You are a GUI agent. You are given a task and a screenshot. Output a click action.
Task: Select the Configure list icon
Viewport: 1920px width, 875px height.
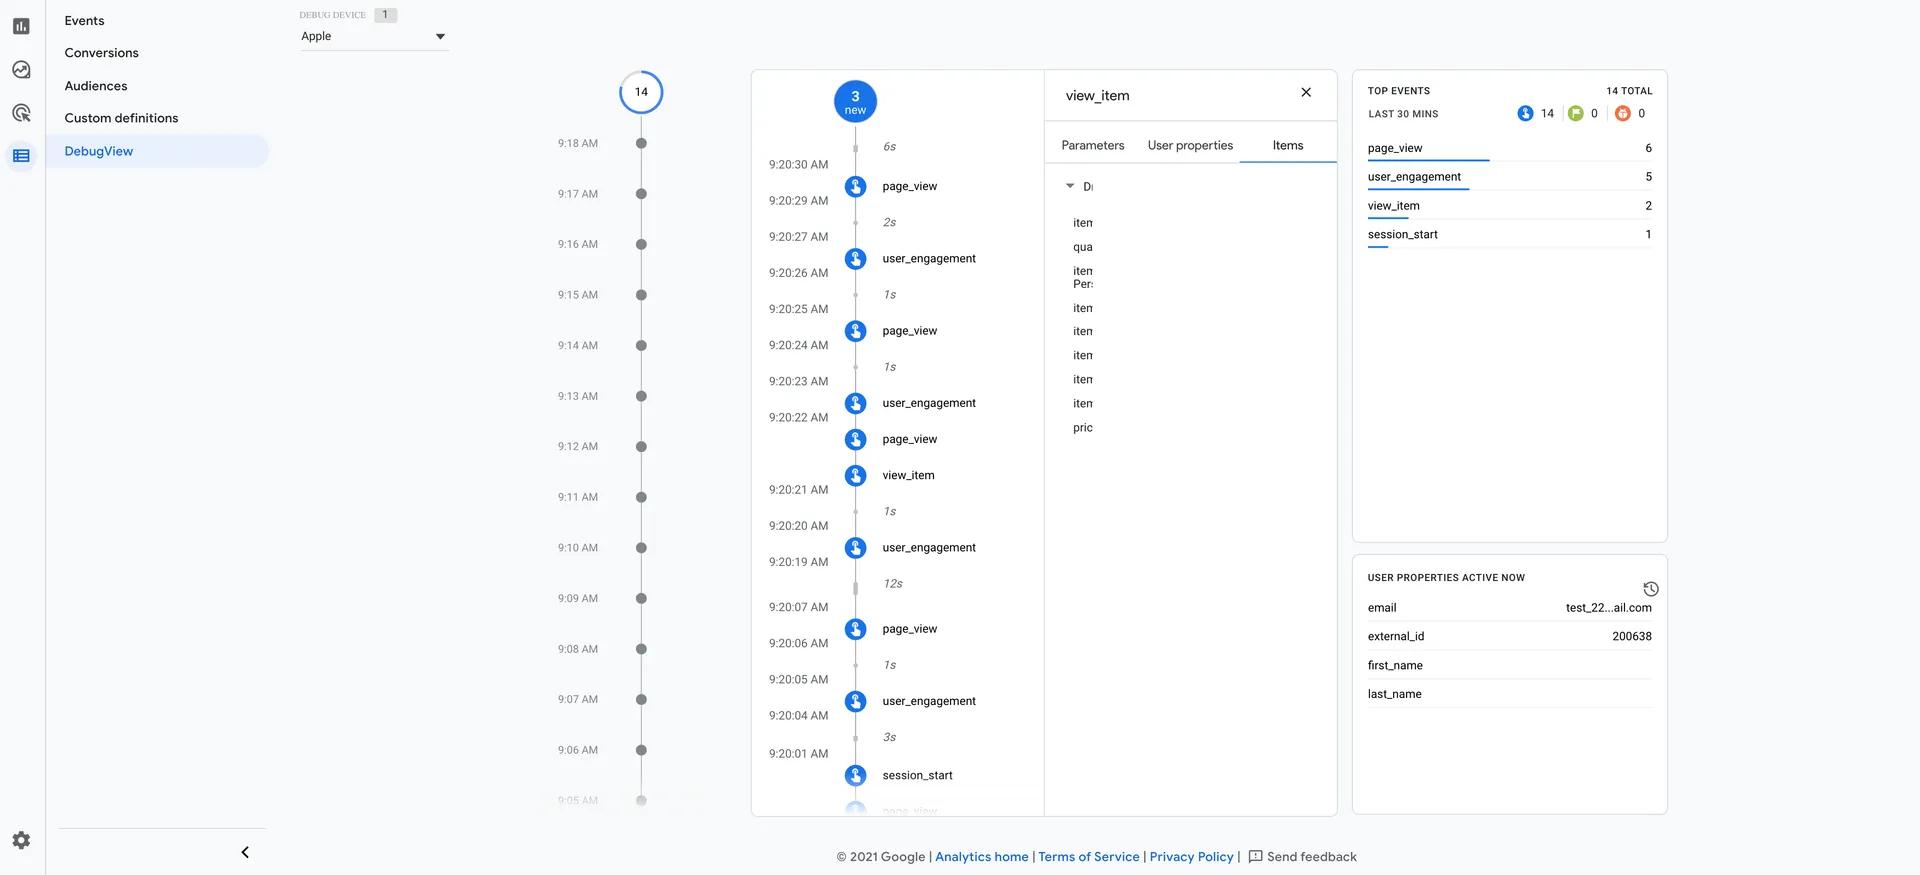(x=21, y=156)
